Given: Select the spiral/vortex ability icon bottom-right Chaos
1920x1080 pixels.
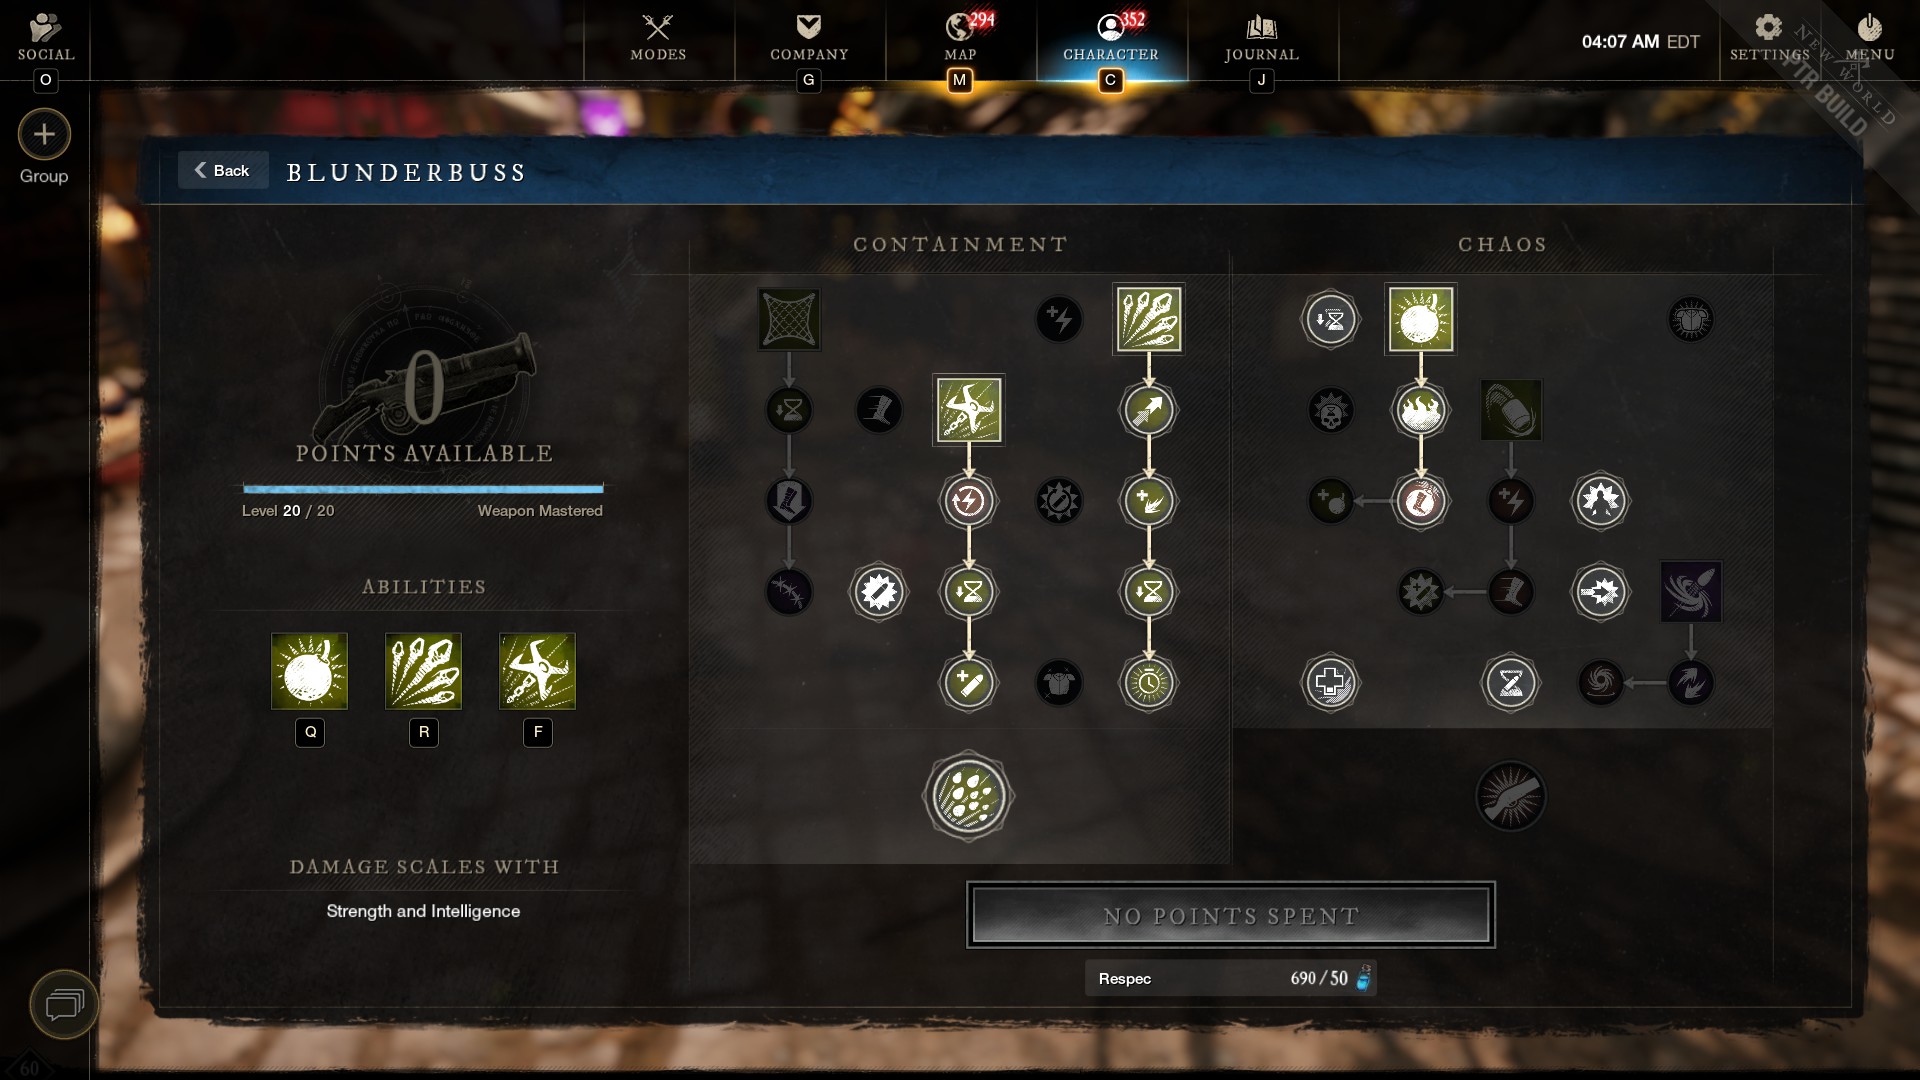Looking at the screenshot, I should pyautogui.click(x=1600, y=682).
